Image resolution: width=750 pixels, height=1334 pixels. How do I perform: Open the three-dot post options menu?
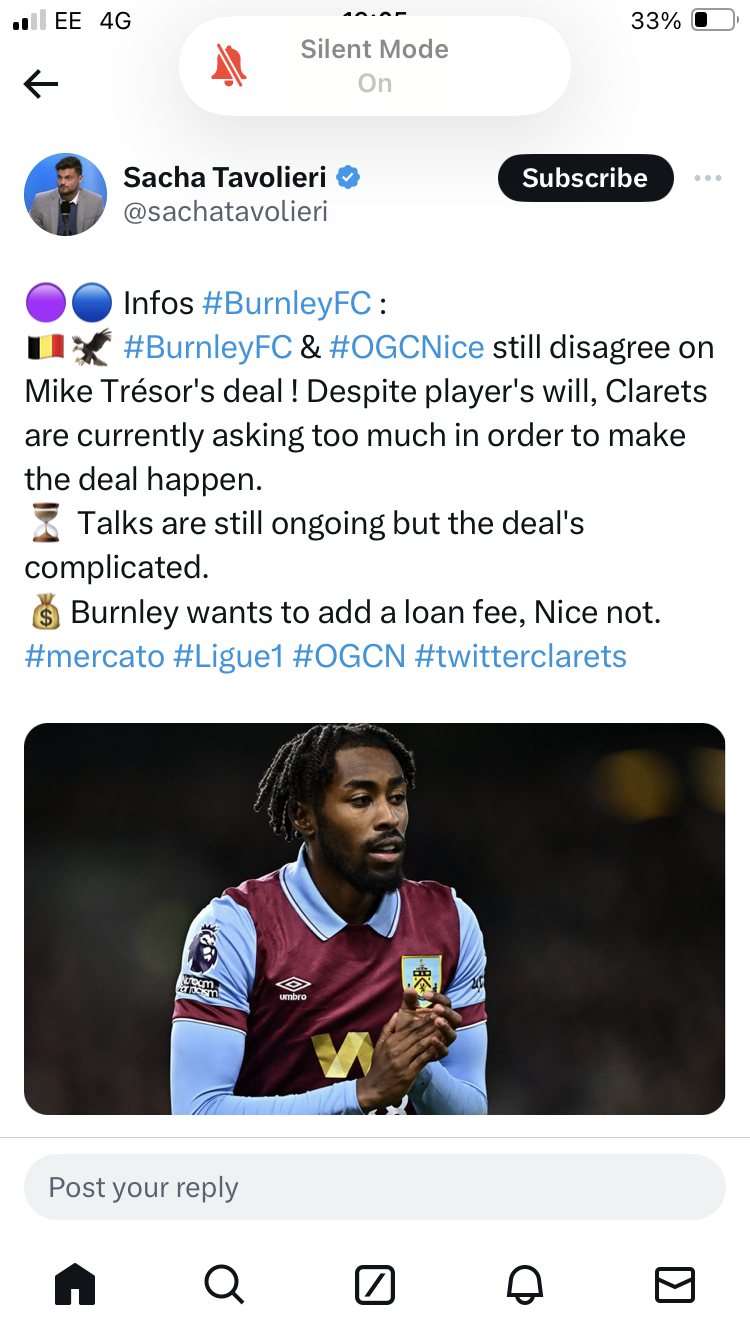(707, 178)
